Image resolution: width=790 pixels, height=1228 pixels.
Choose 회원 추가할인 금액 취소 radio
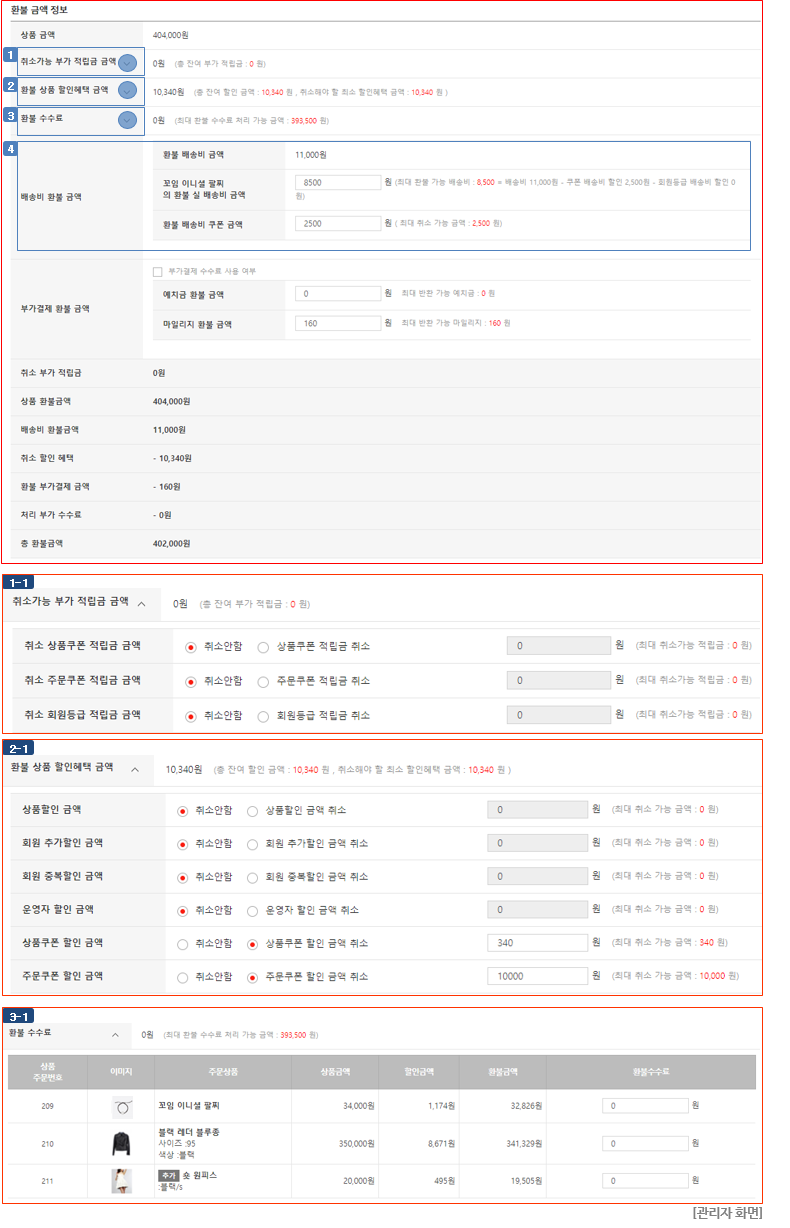(253, 844)
